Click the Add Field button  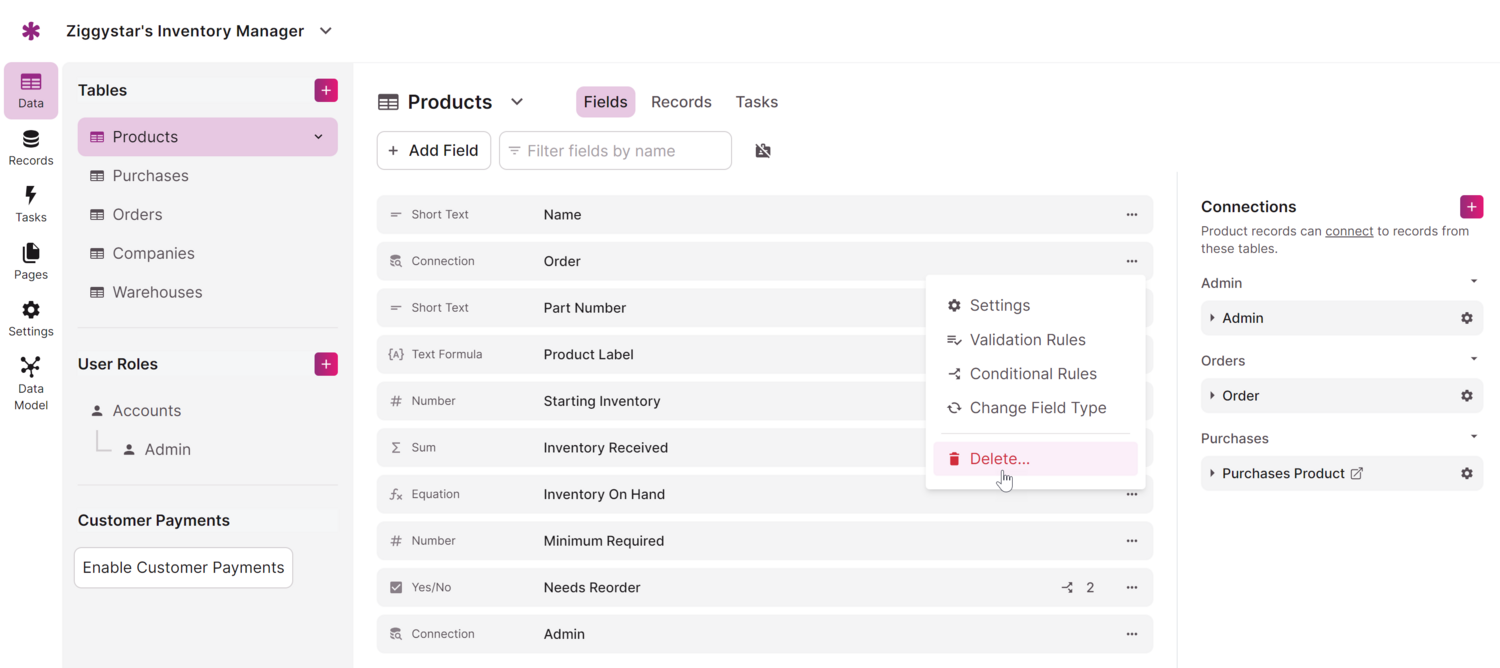point(434,151)
